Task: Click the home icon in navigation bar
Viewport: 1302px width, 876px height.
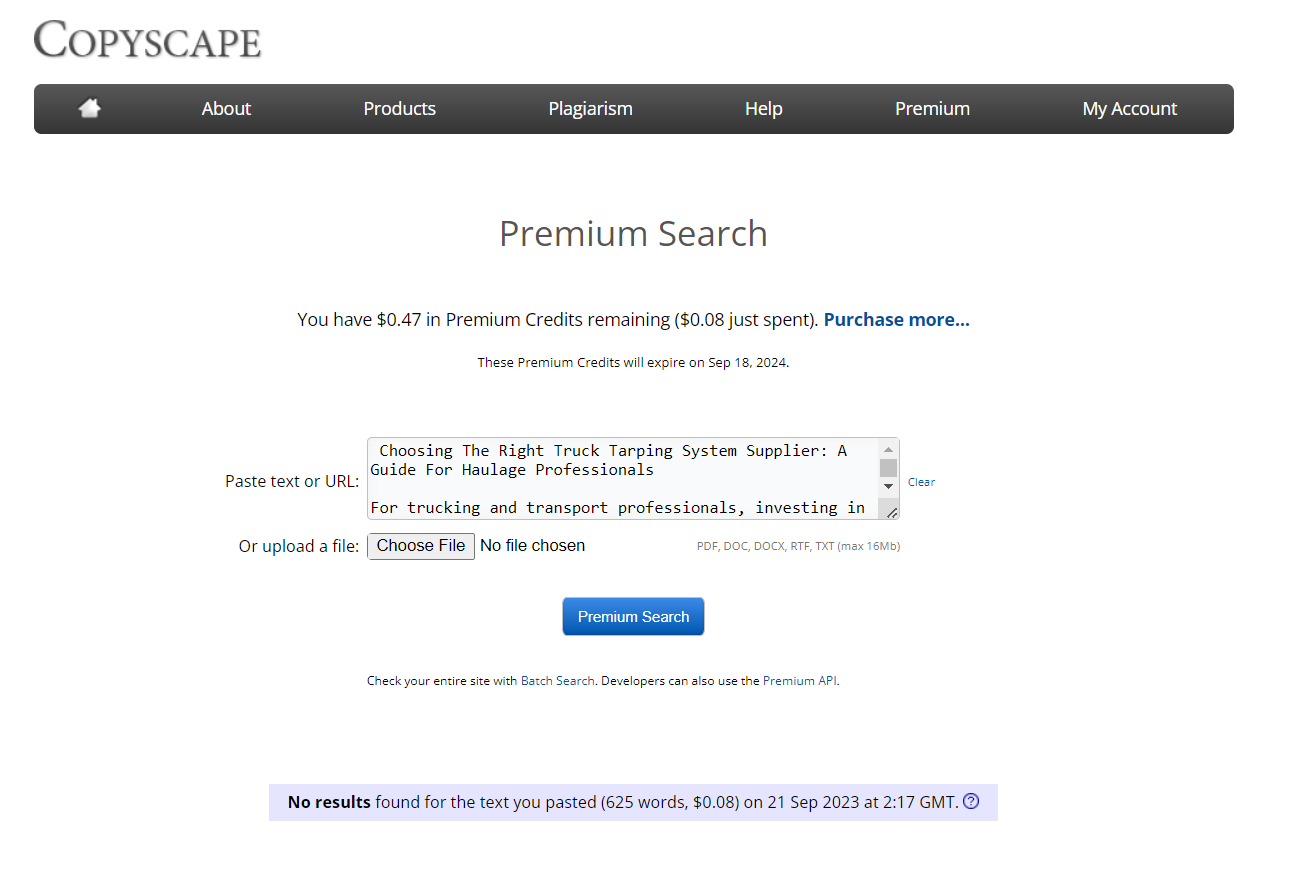Action: pos(90,108)
